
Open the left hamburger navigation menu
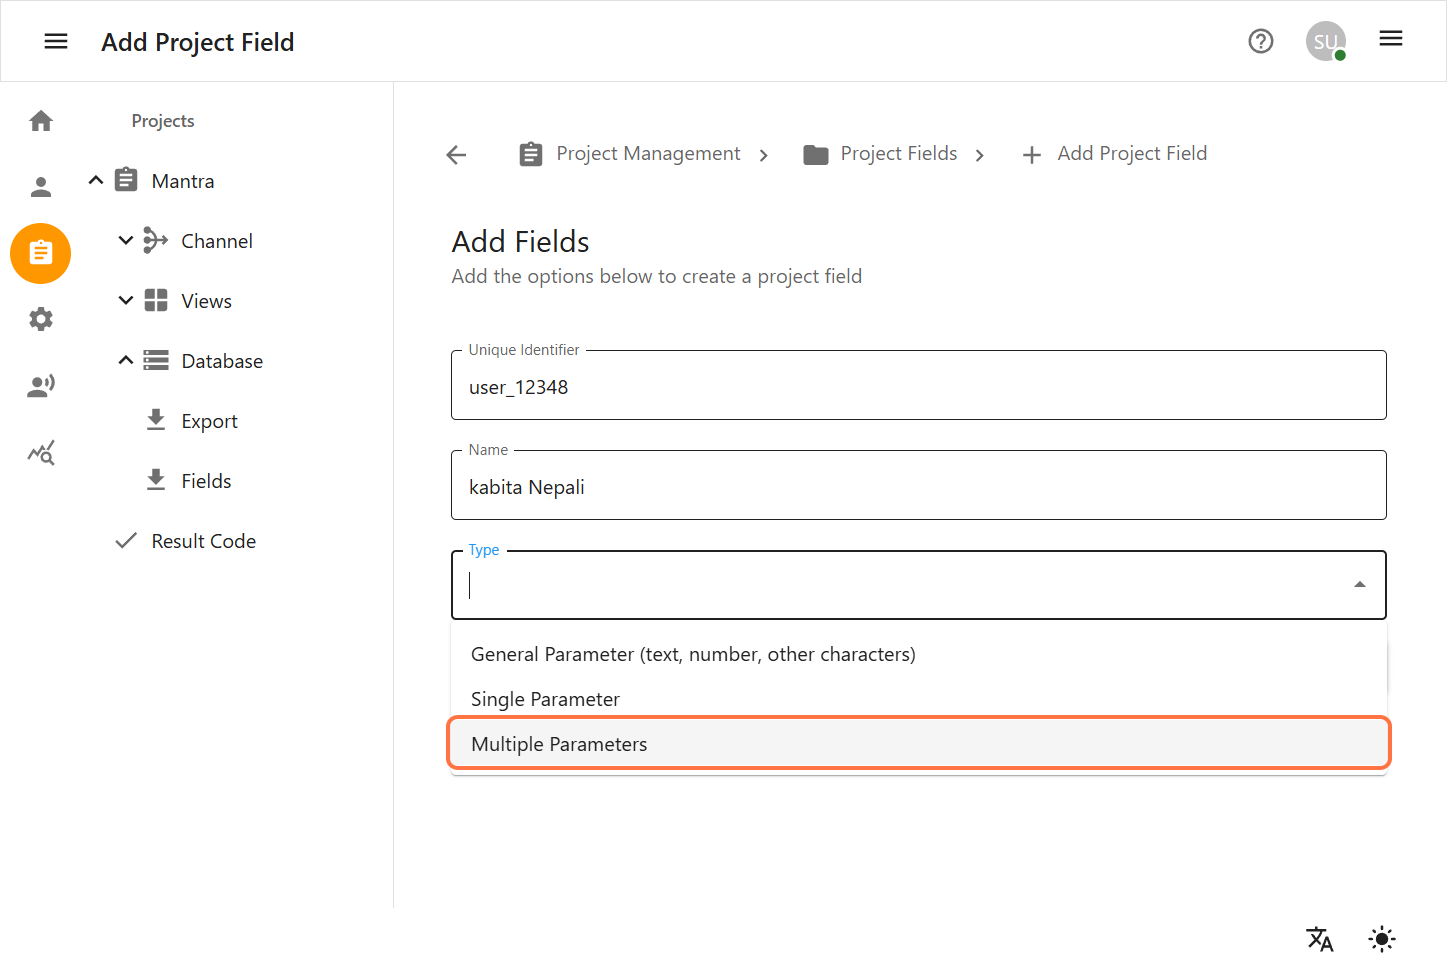pos(56,41)
